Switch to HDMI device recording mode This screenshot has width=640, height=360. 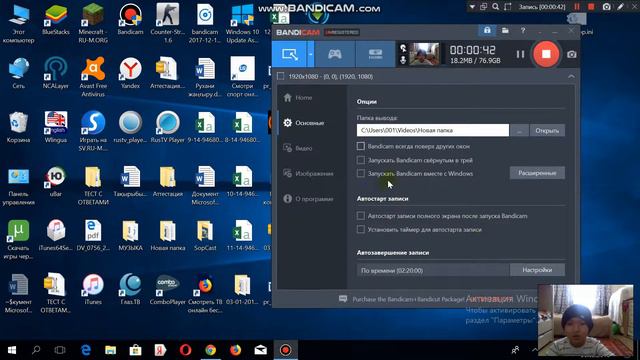coord(375,54)
